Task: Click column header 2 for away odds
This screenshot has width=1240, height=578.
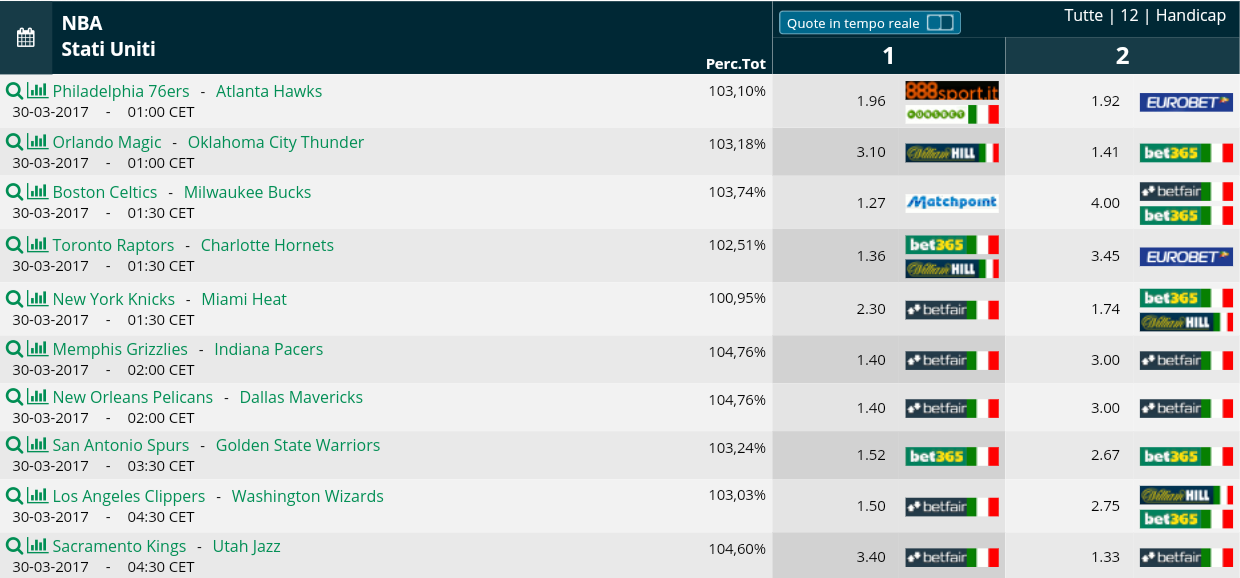Action: point(1123,56)
